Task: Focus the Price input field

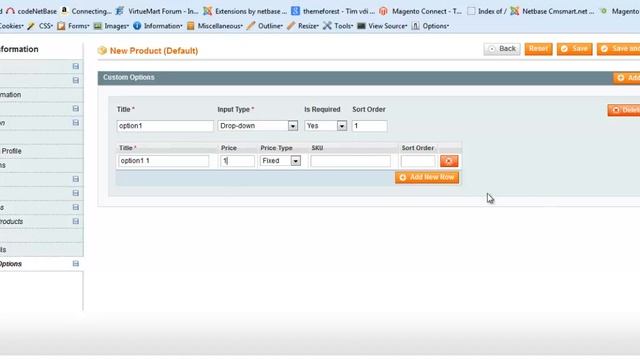Action: (237, 161)
